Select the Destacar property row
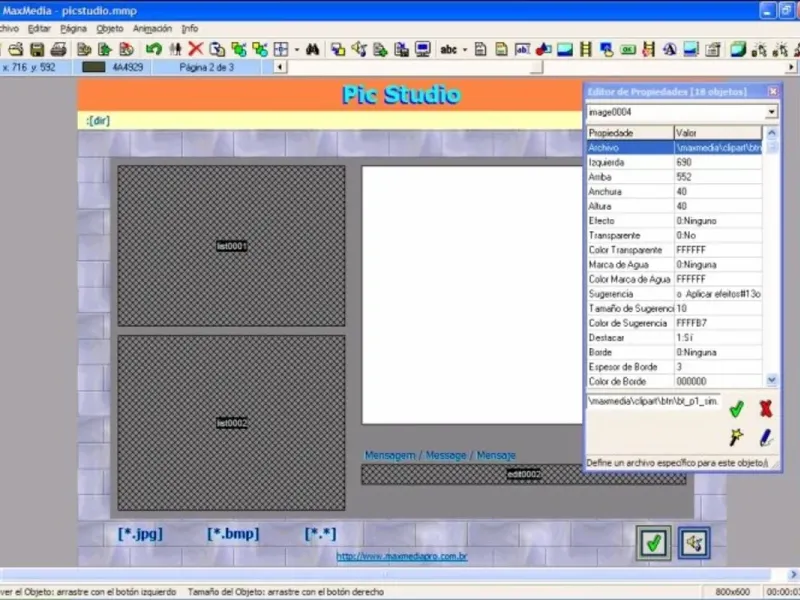 (x=674, y=338)
